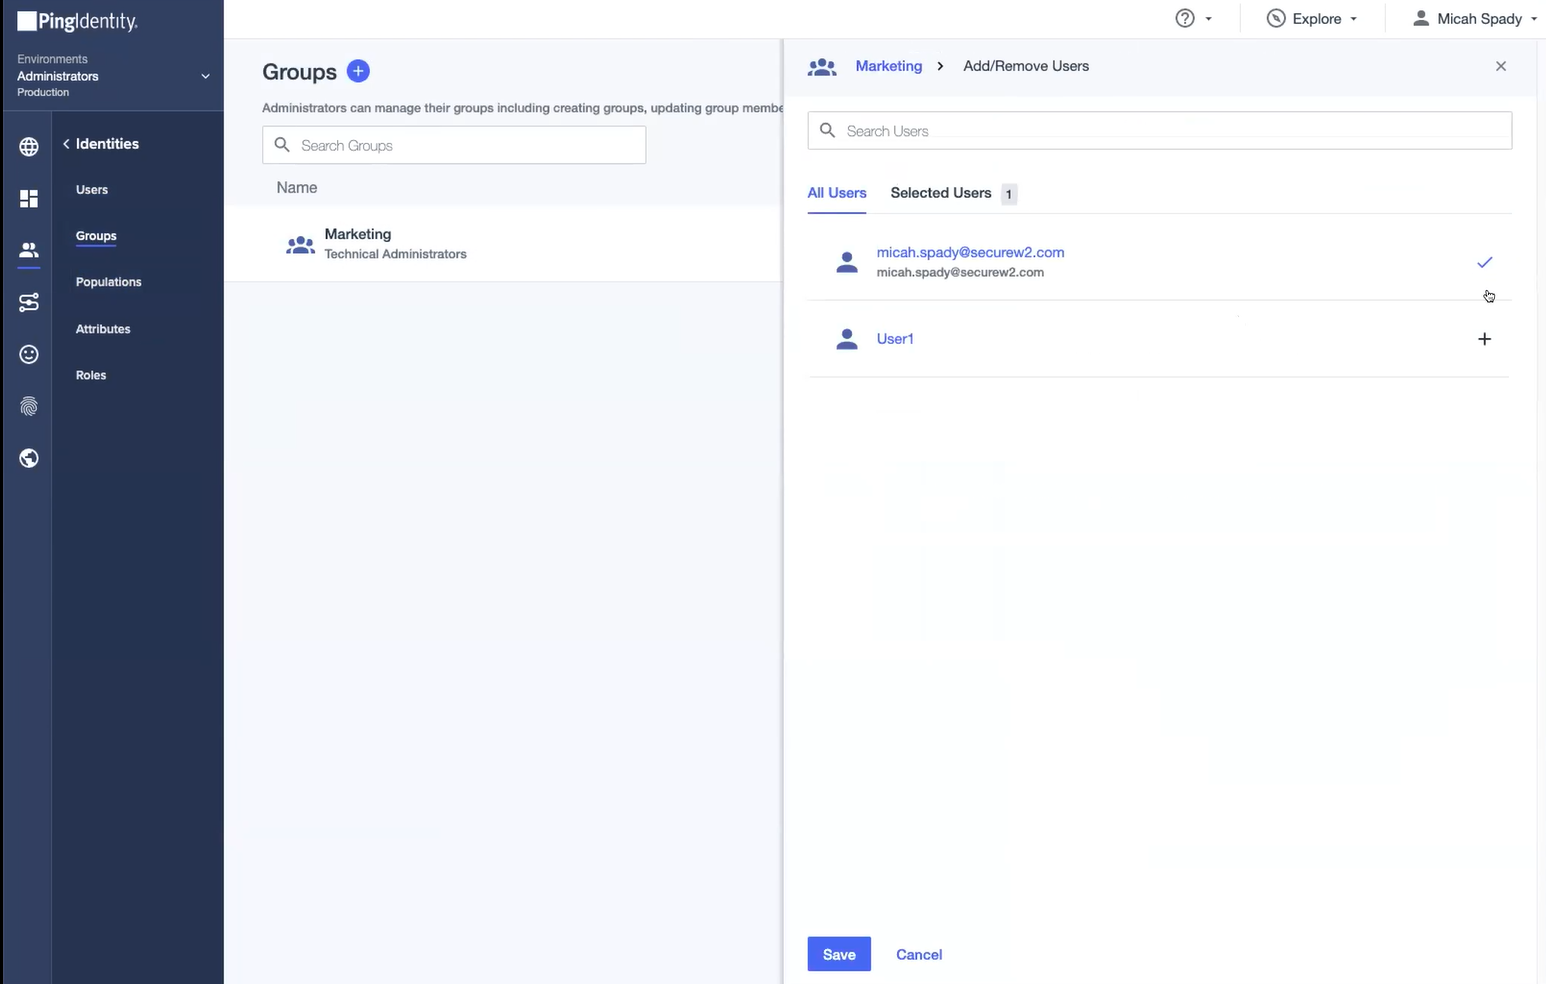
Task: Switch to the Selected Users tab
Action: click(x=940, y=193)
